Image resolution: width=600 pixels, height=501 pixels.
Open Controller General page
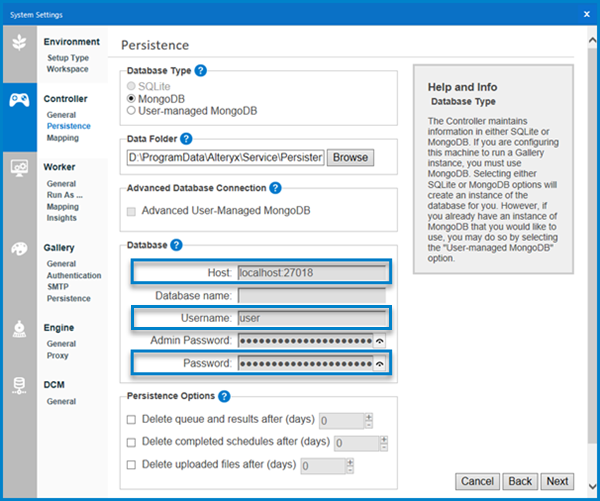pos(61,115)
